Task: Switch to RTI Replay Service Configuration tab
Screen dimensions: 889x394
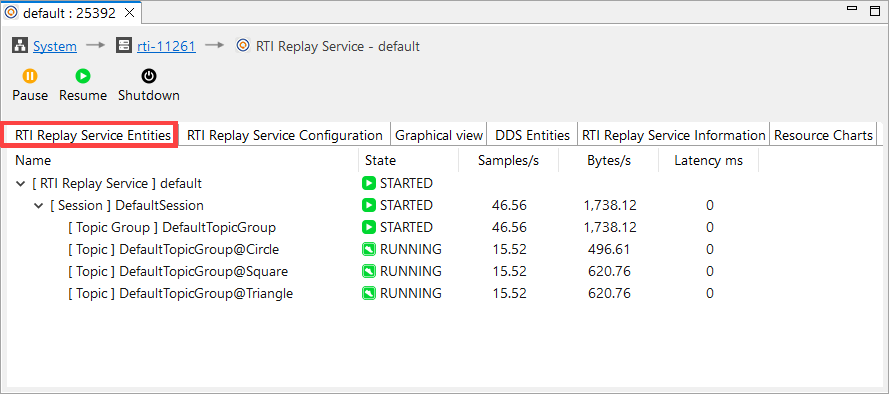Action: [285, 135]
